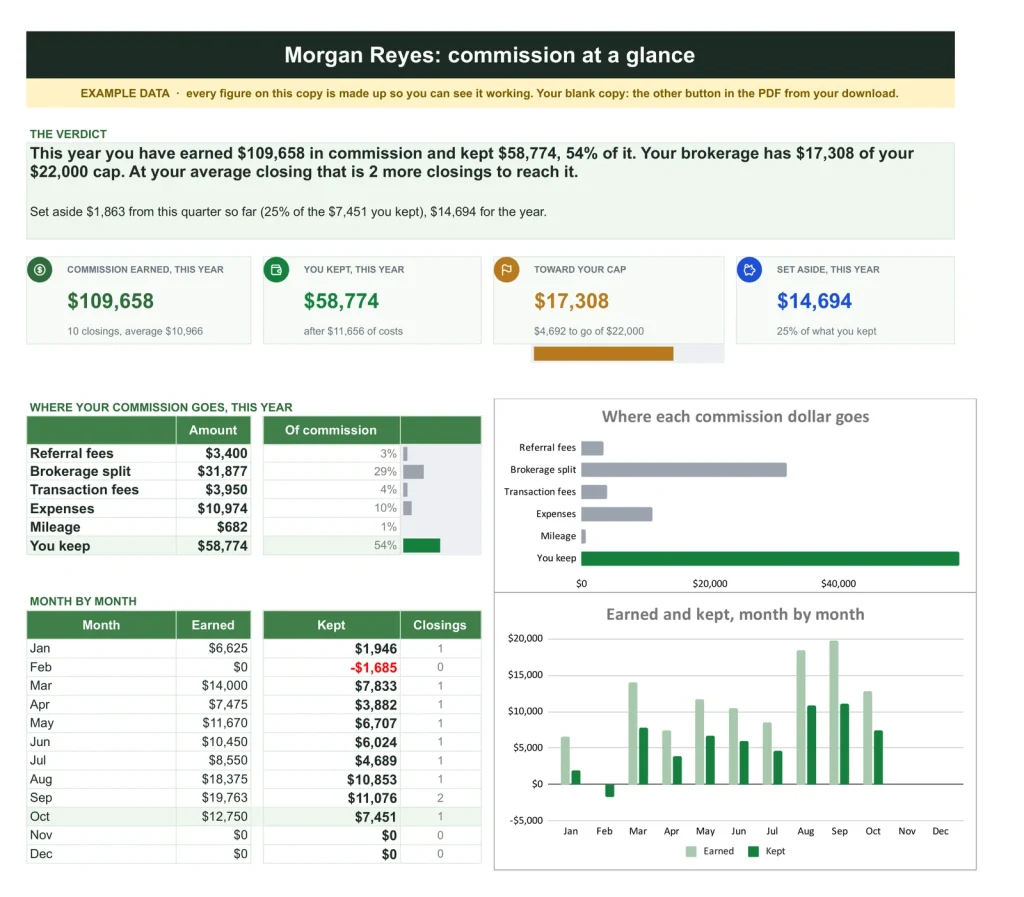Click the 10 closings, average $10,966 note
Image resolution: width=1024 pixels, height=897 pixels.
point(135,331)
